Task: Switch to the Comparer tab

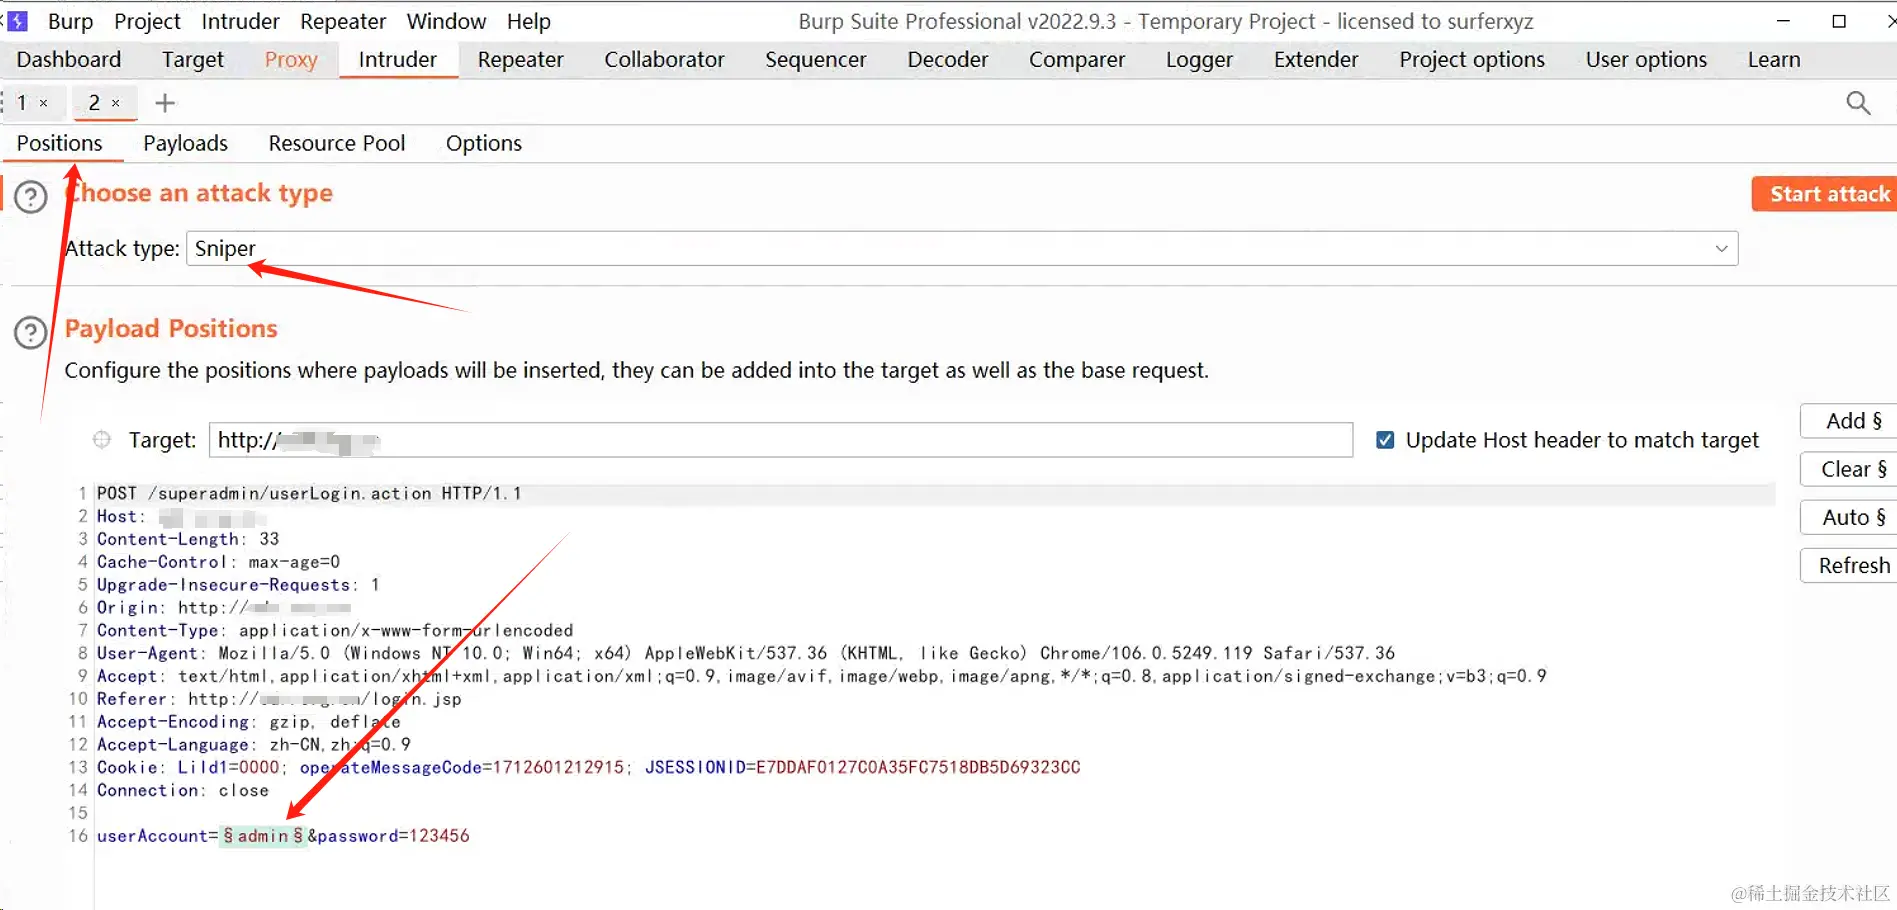Action: [x=1077, y=60]
